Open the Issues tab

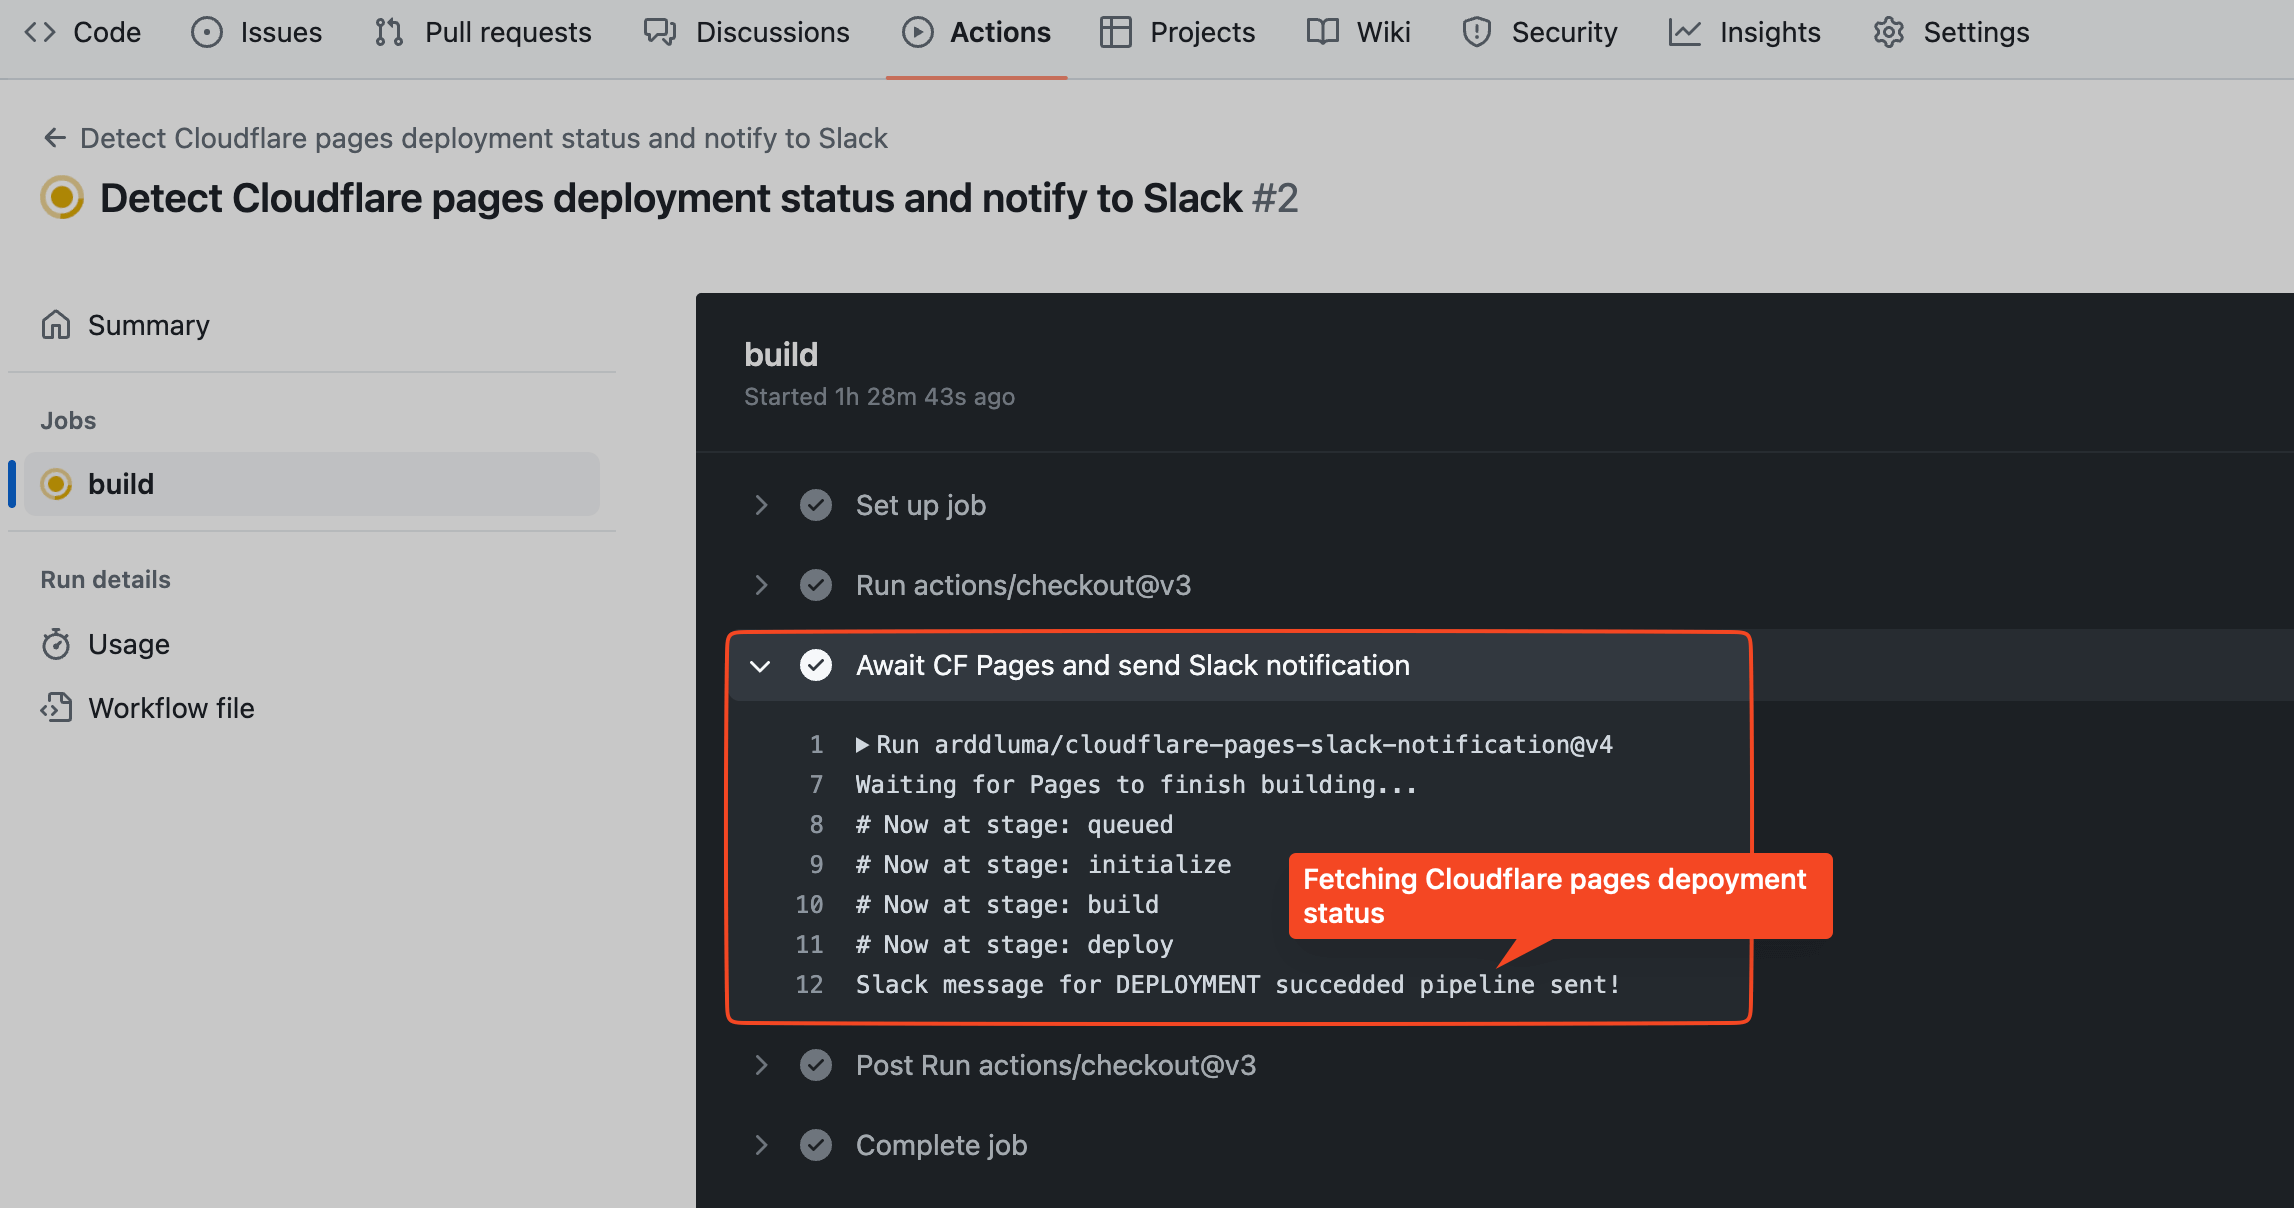(257, 32)
